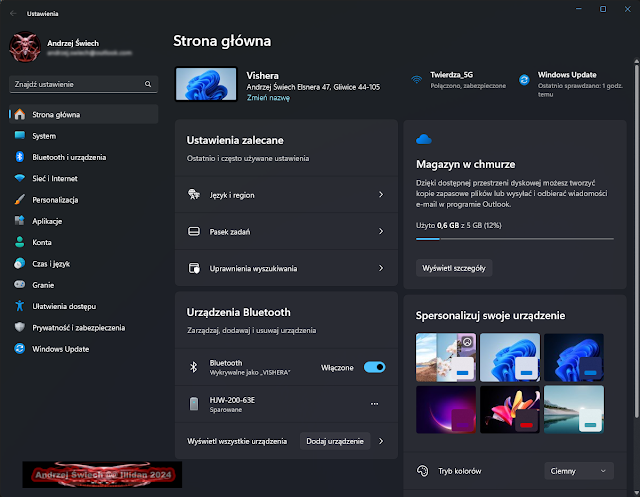Go to Strona główna menu item
The height and width of the screenshot is (497, 640).
84,115
